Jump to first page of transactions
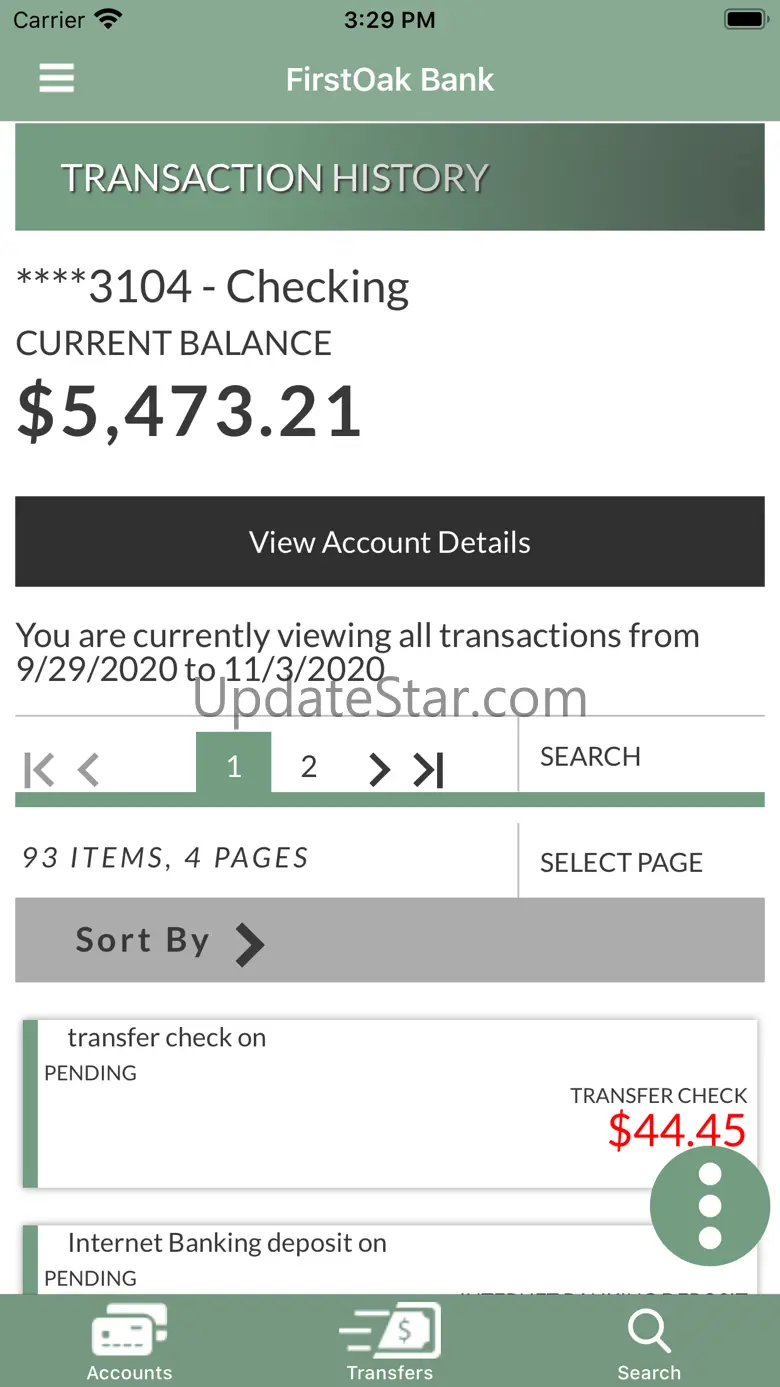The image size is (780, 1387). tap(39, 770)
